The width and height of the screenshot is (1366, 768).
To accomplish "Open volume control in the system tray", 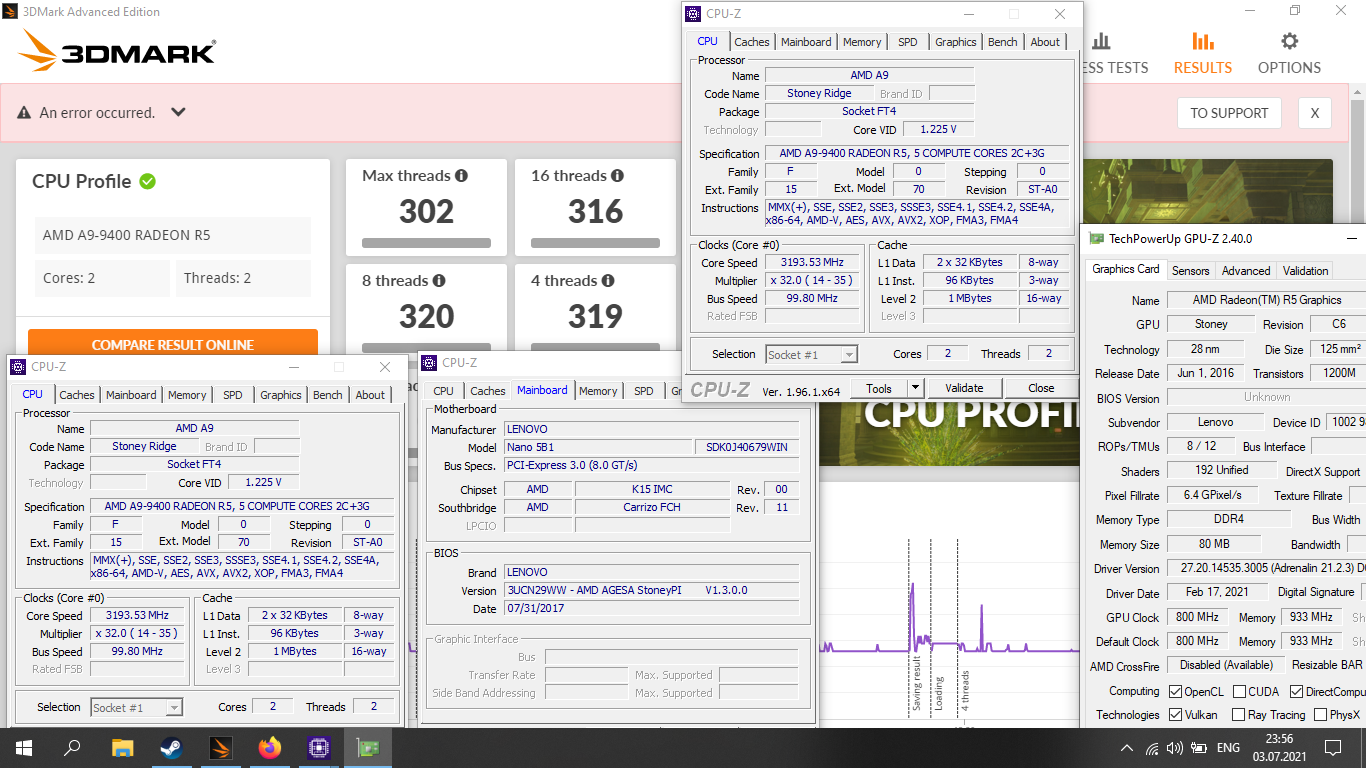I will point(1174,748).
